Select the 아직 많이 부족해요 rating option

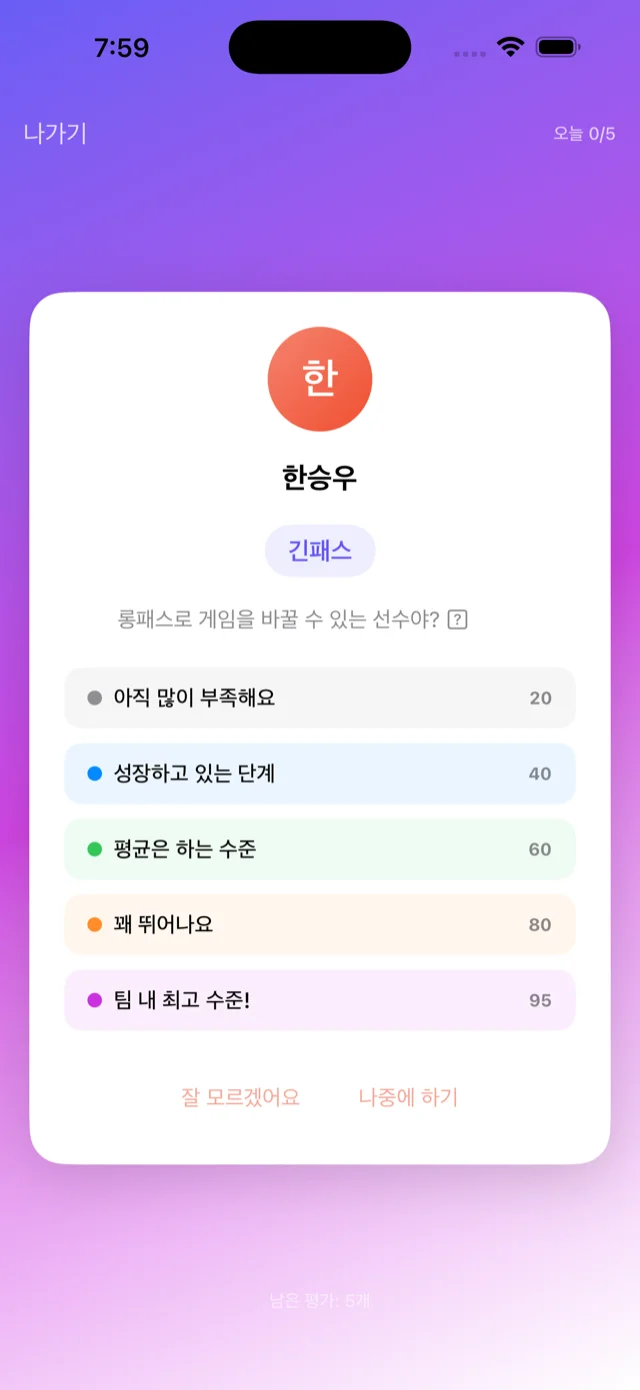(320, 698)
